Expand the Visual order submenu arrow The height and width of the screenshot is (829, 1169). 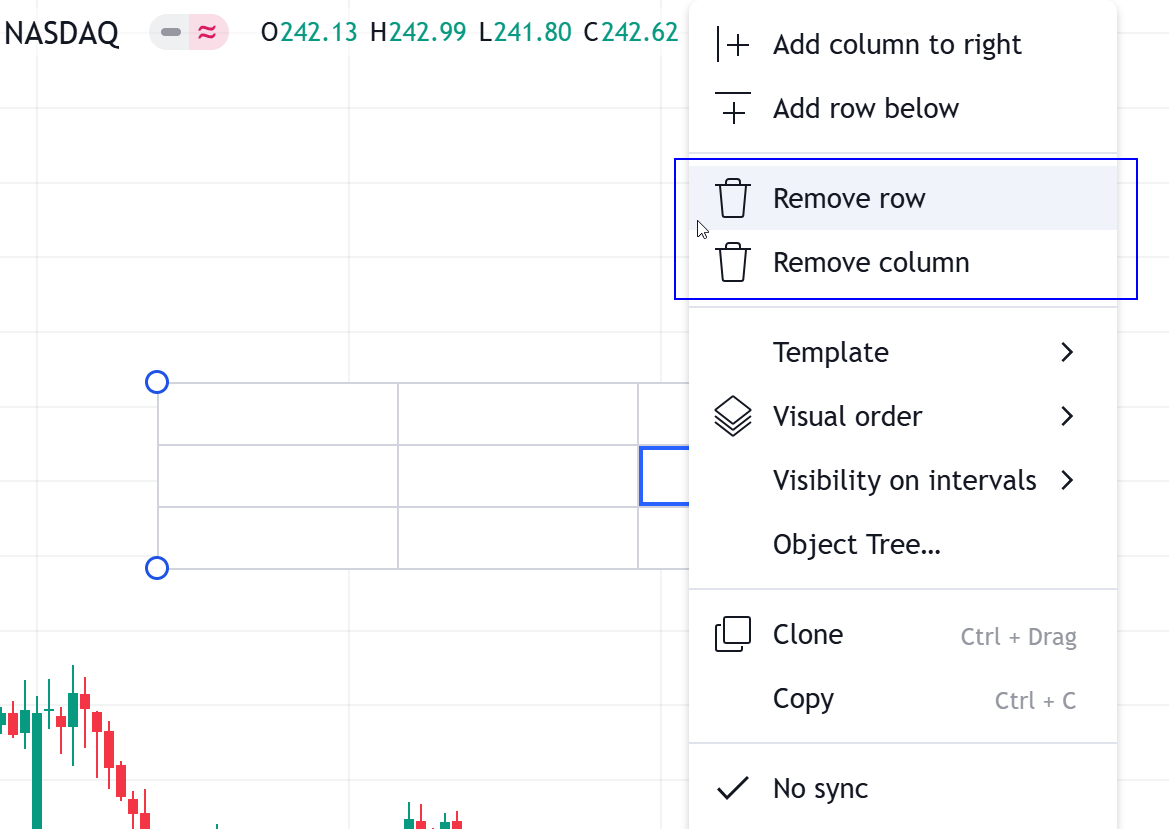[x=1067, y=416]
